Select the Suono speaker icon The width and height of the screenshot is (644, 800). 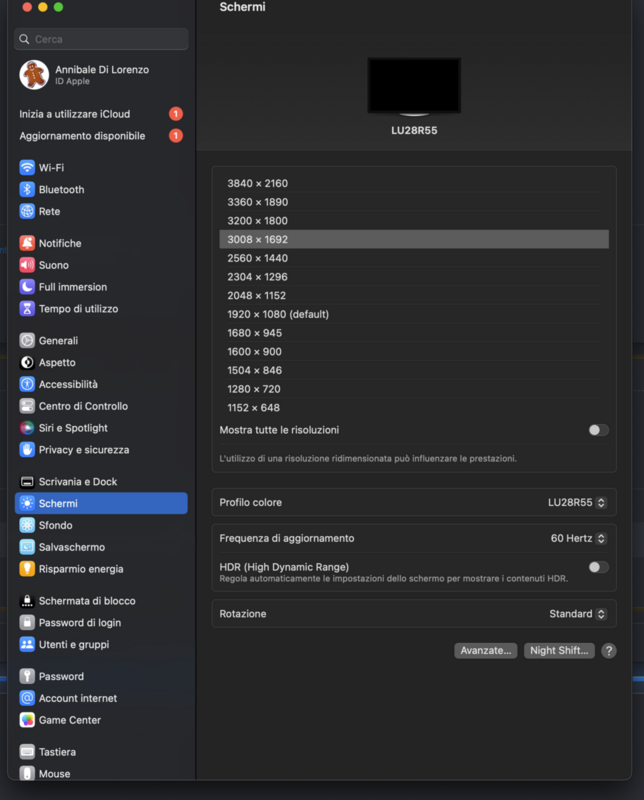click(x=27, y=265)
